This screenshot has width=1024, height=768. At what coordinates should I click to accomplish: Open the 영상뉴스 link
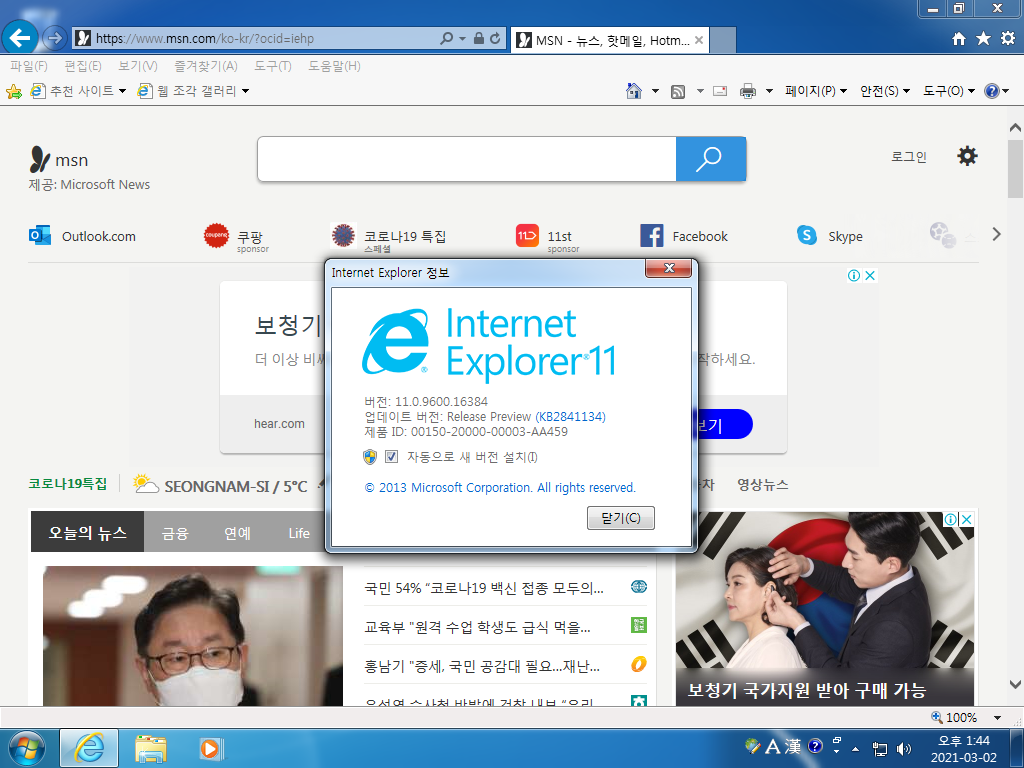[763, 485]
